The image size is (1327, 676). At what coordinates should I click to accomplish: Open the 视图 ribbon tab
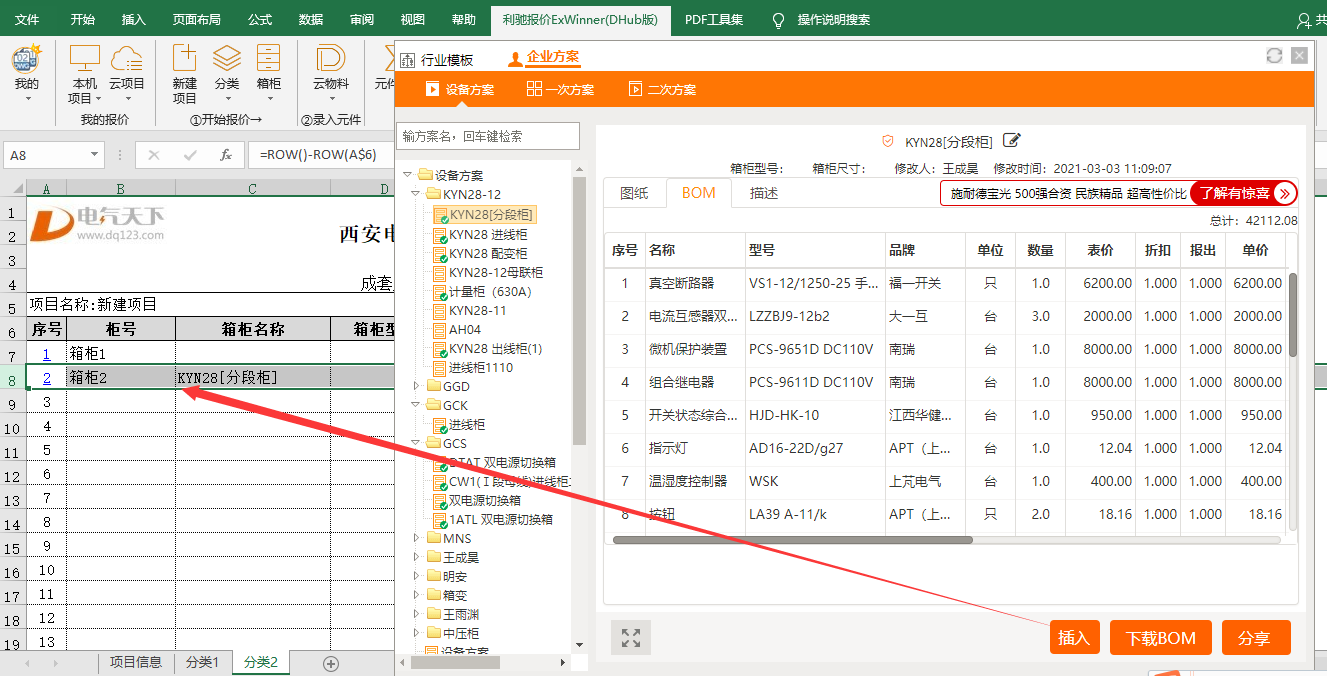pos(412,20)
